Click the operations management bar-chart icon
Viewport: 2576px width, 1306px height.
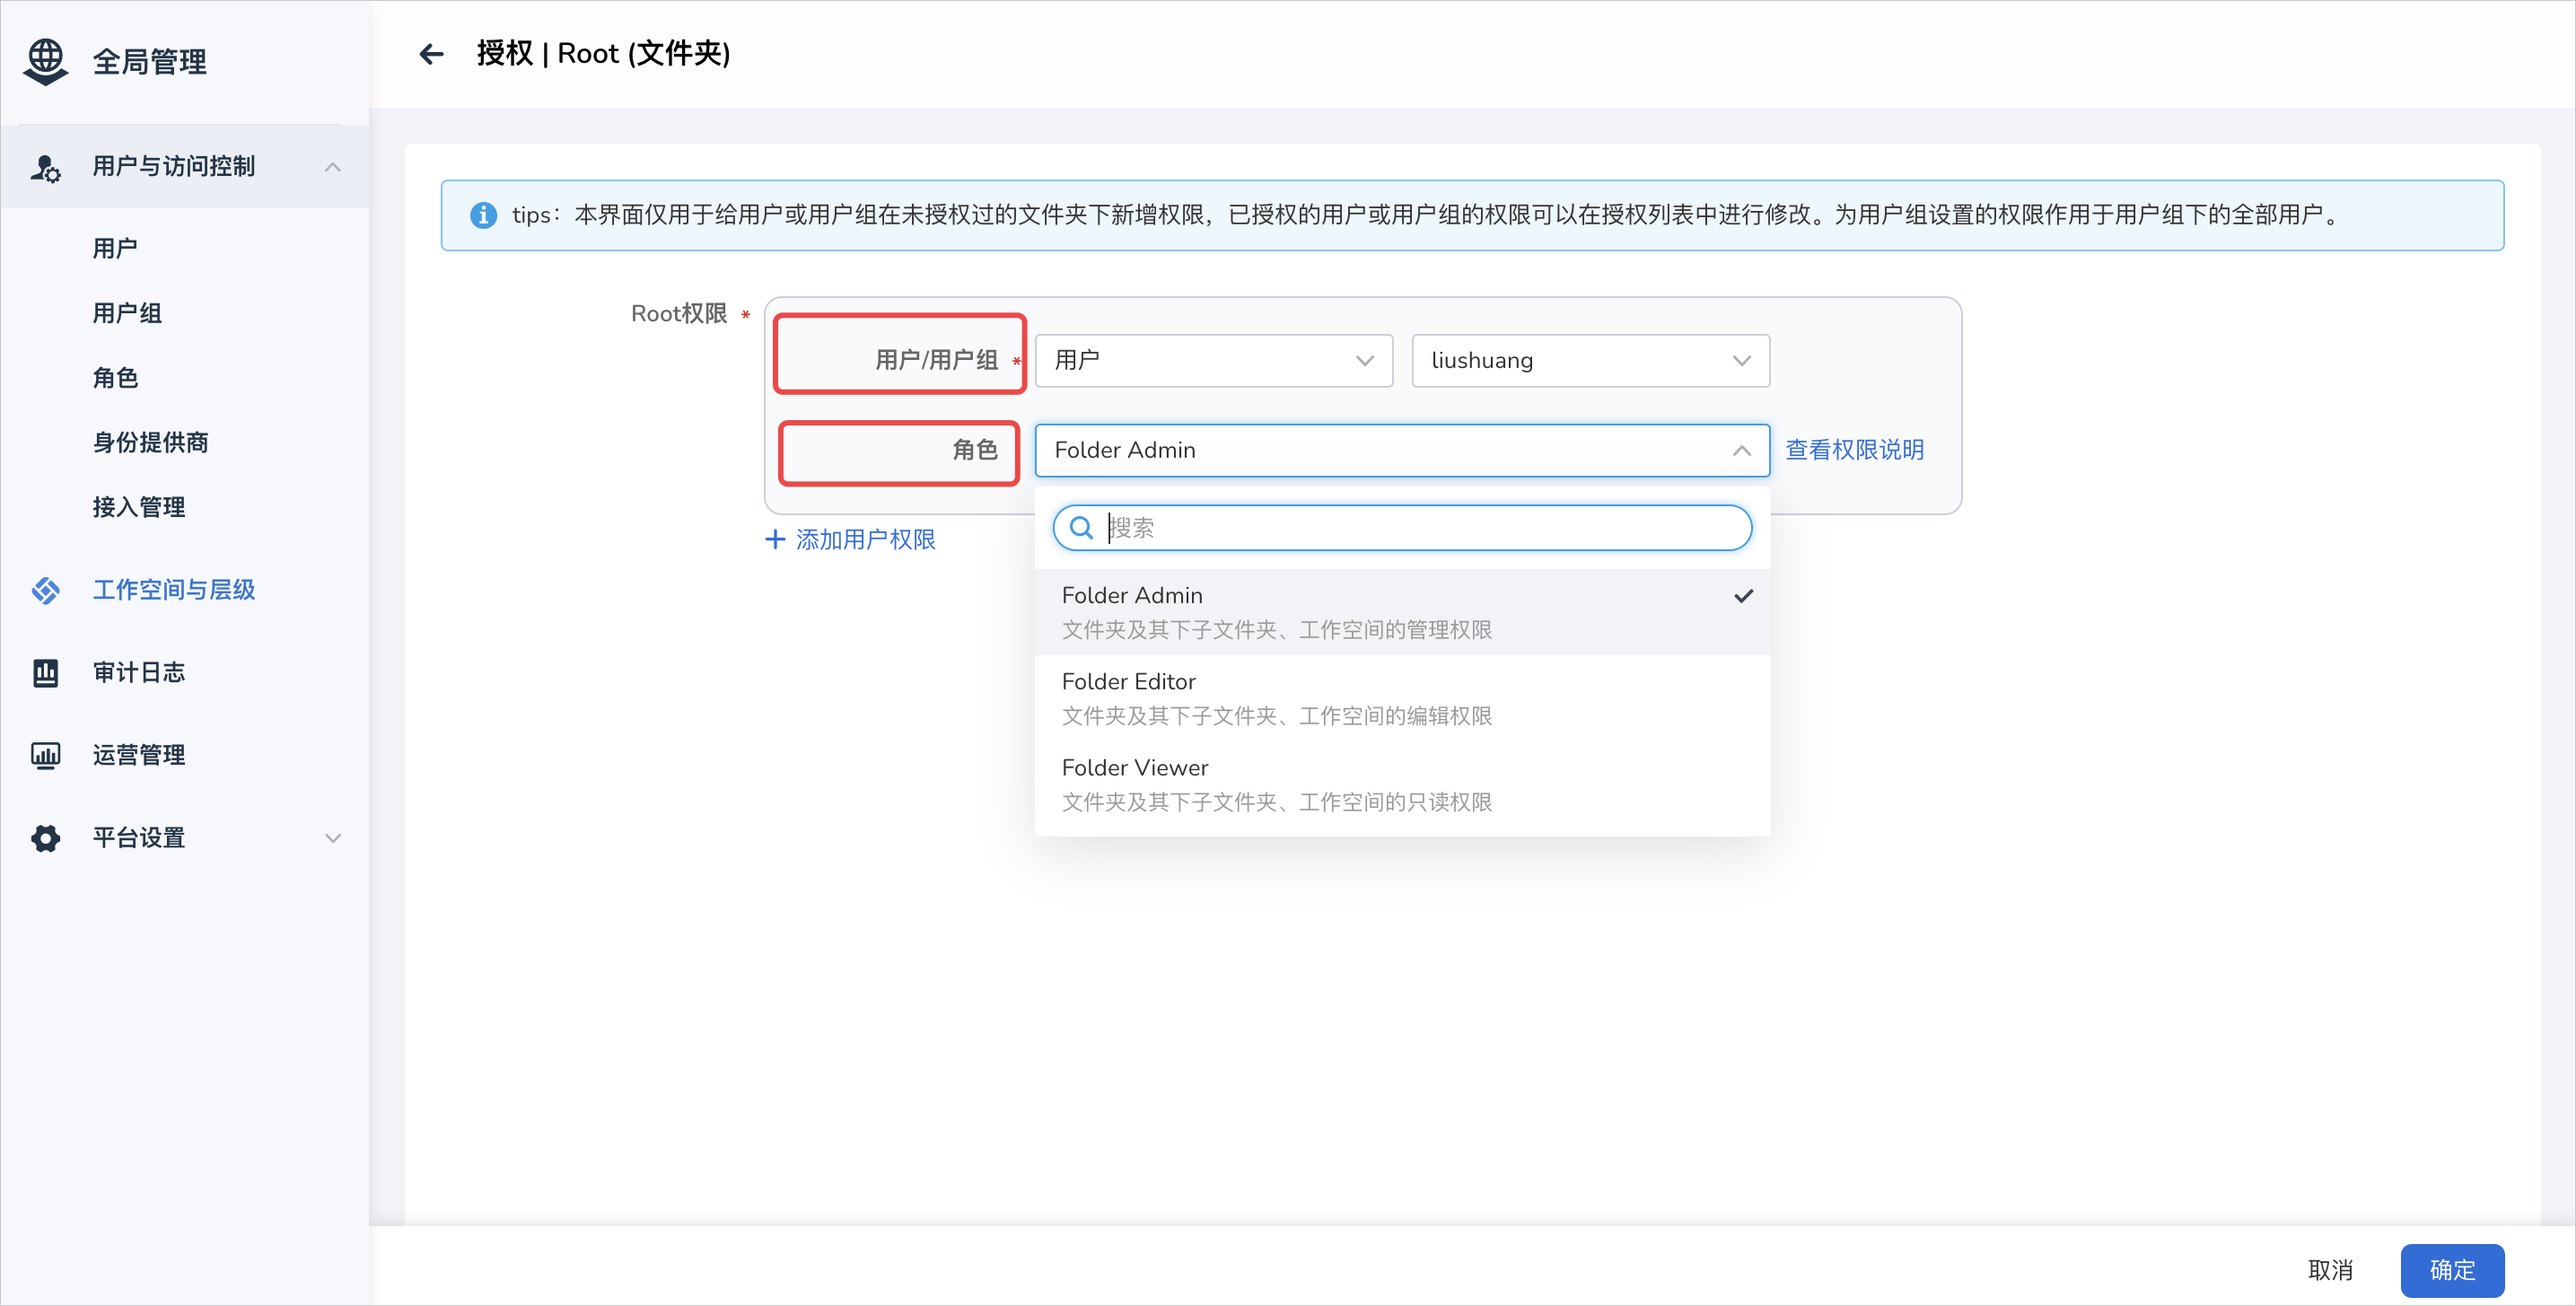click(45, 755)
